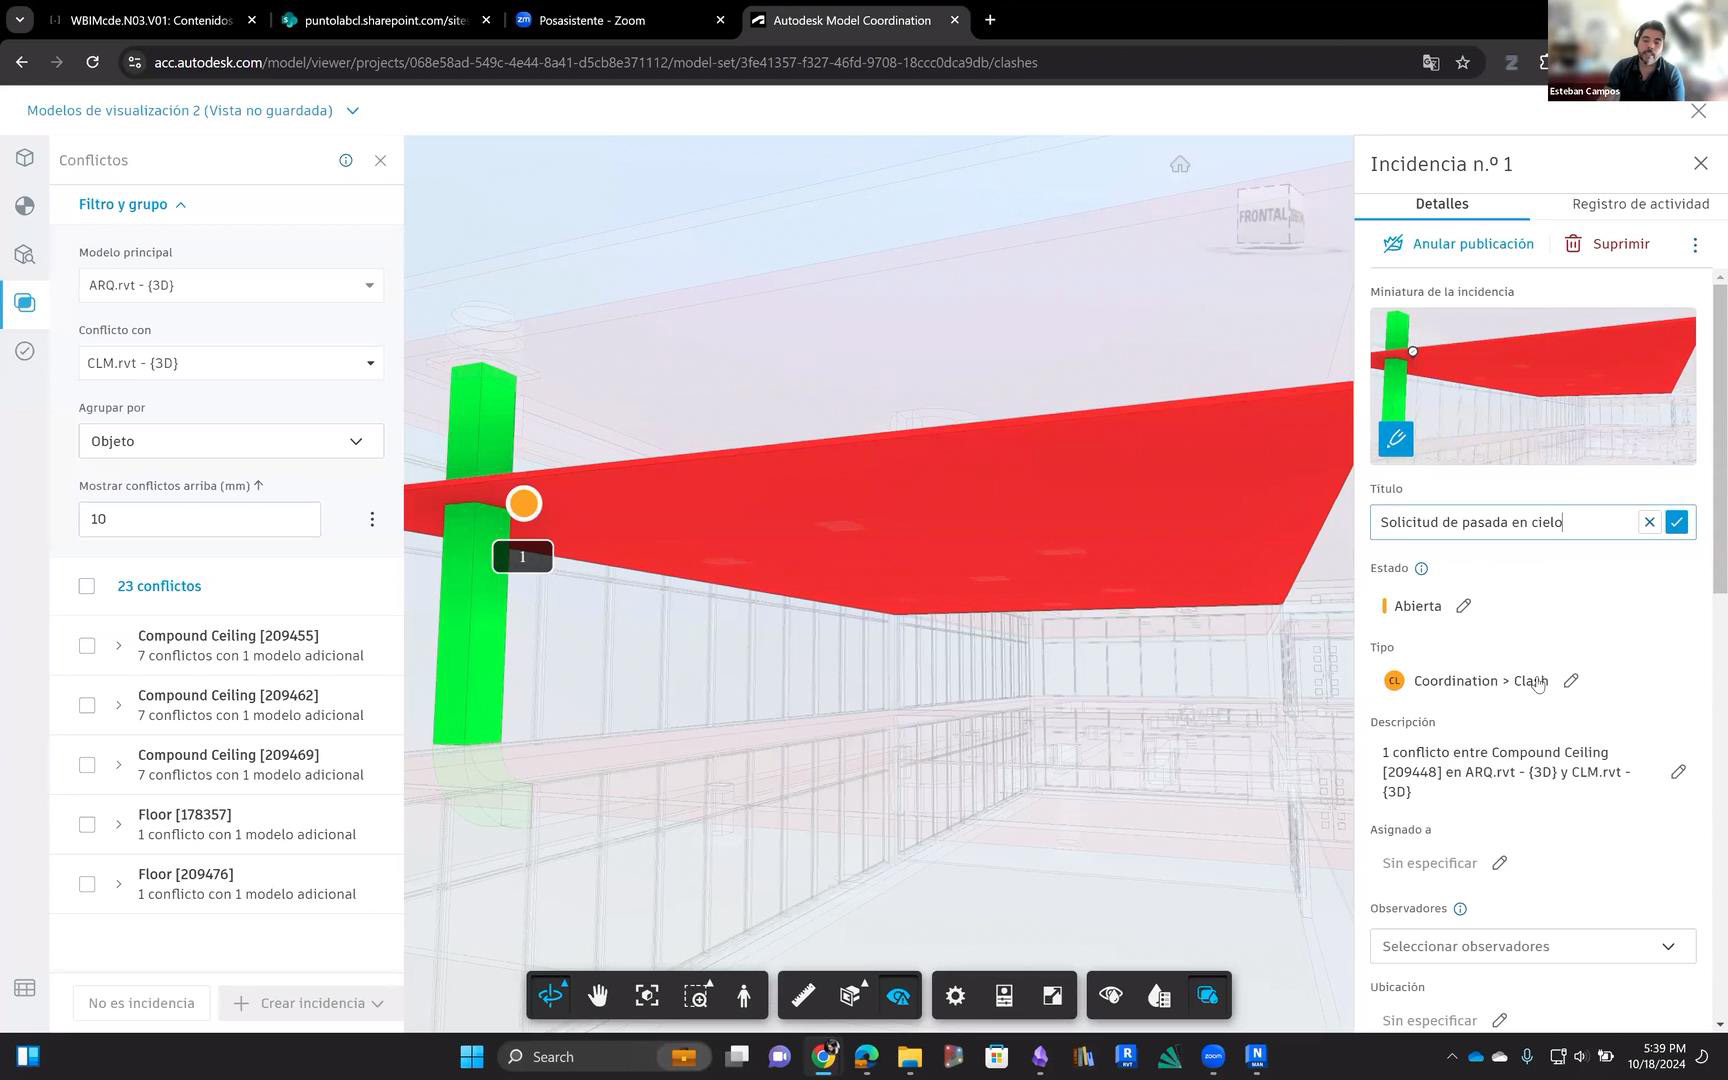
Task: Edit the incident thumbnail markup pencil
Action: coord(1395,439)
